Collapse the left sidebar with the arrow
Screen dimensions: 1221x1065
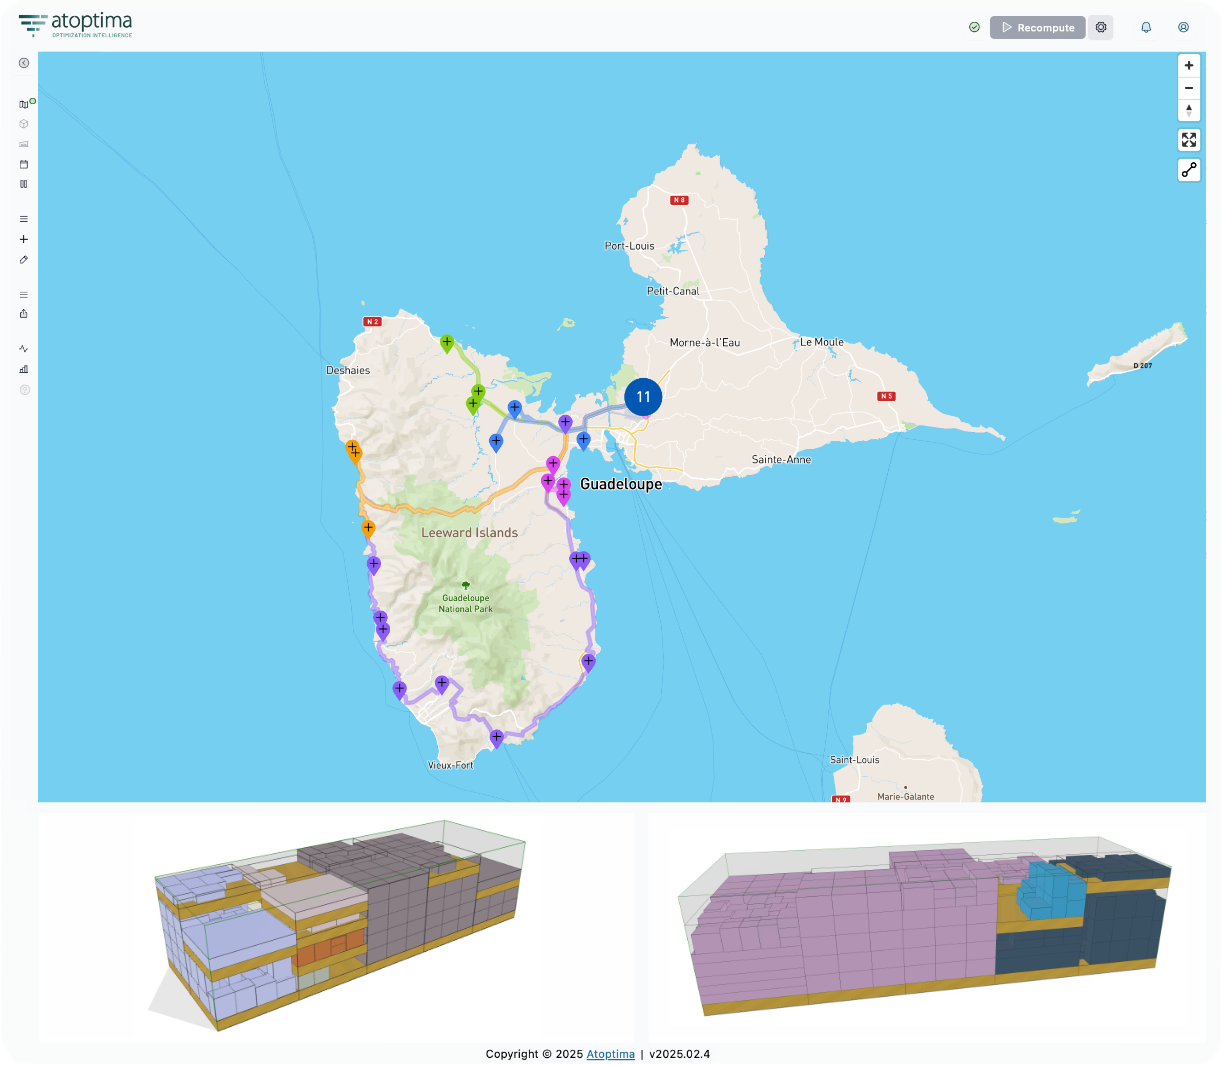24,63
